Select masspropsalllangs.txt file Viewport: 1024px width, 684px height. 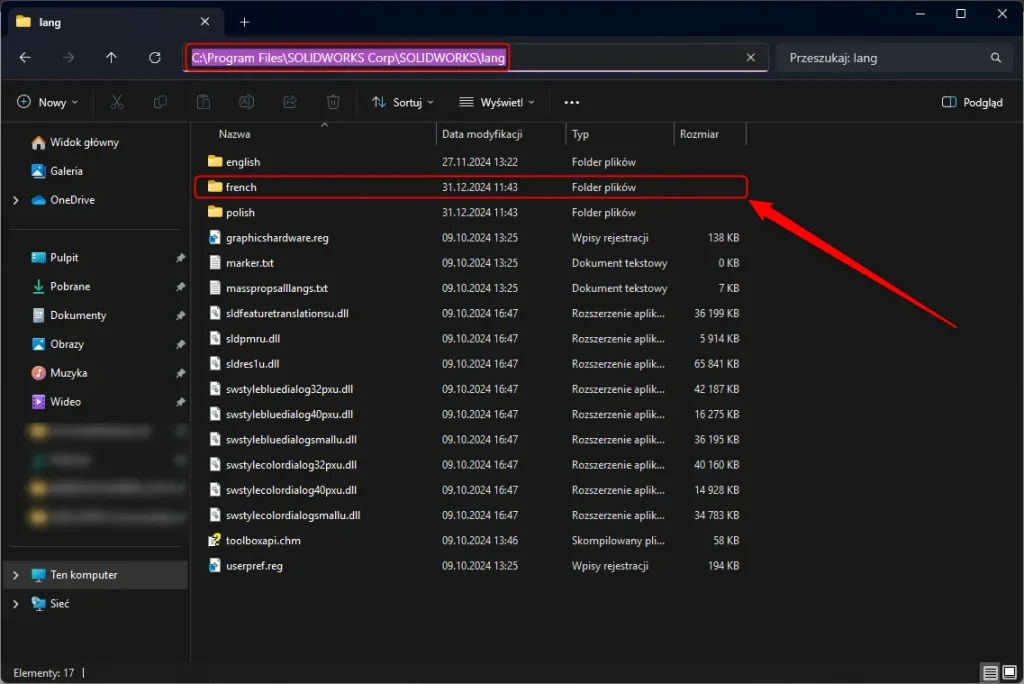tap(470, 288)
